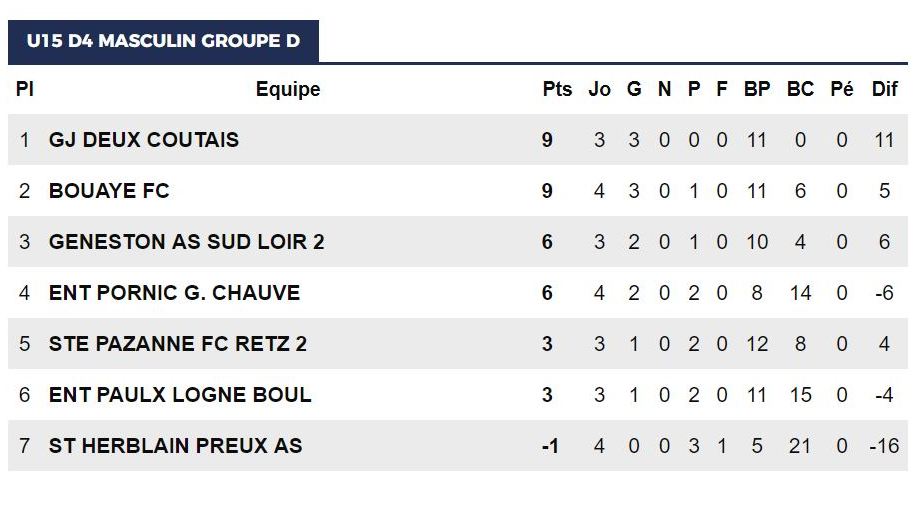Click the G wins column header
Screen dimensions: 916x516
(634, 89)
